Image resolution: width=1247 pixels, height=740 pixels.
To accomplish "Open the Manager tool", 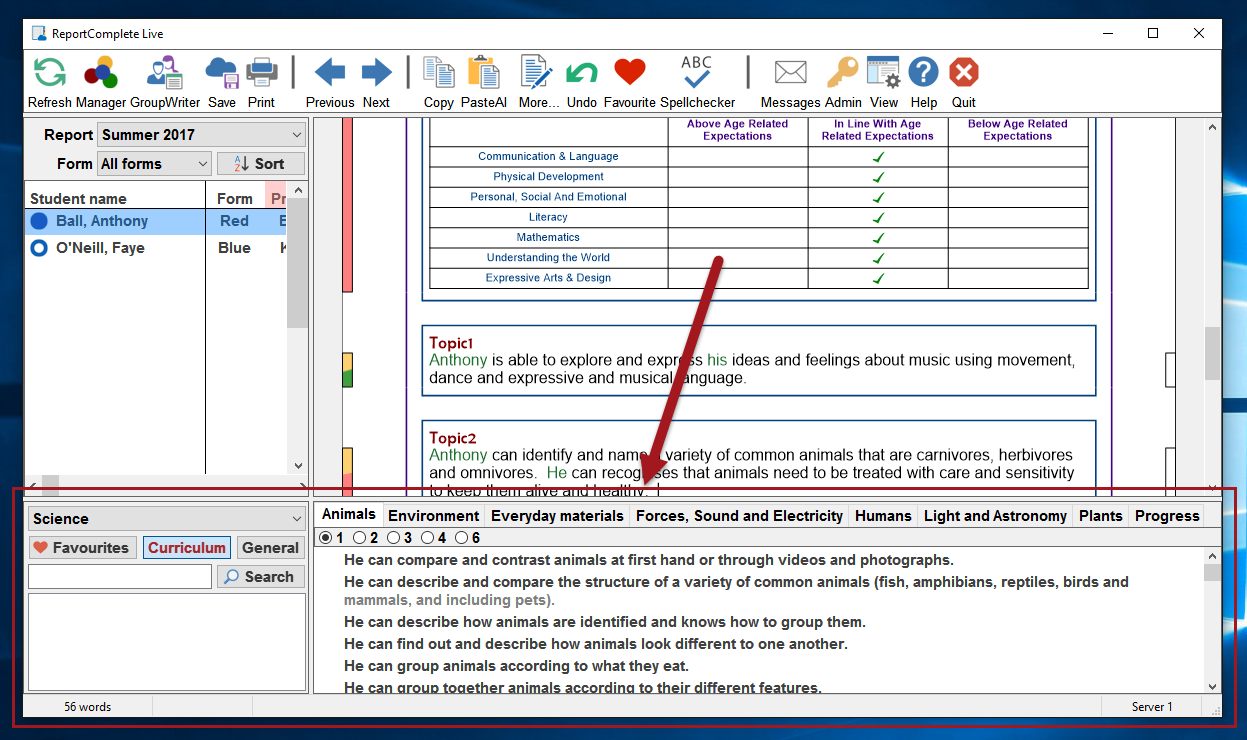I will (x=101, y=74).
